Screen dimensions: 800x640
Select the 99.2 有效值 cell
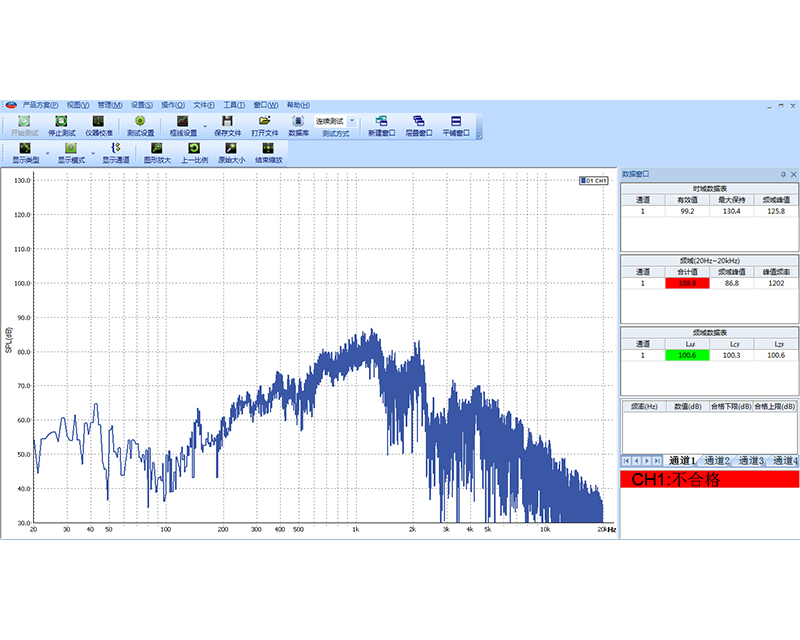687,211
